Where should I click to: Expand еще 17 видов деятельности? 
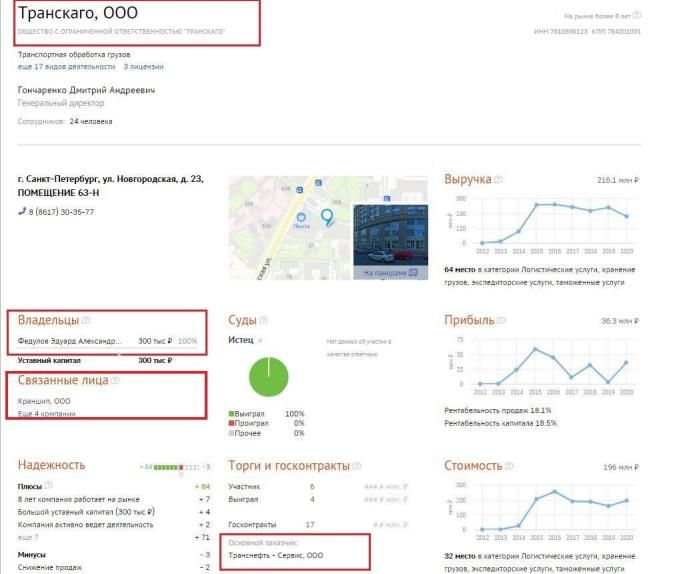coord(66,67)
